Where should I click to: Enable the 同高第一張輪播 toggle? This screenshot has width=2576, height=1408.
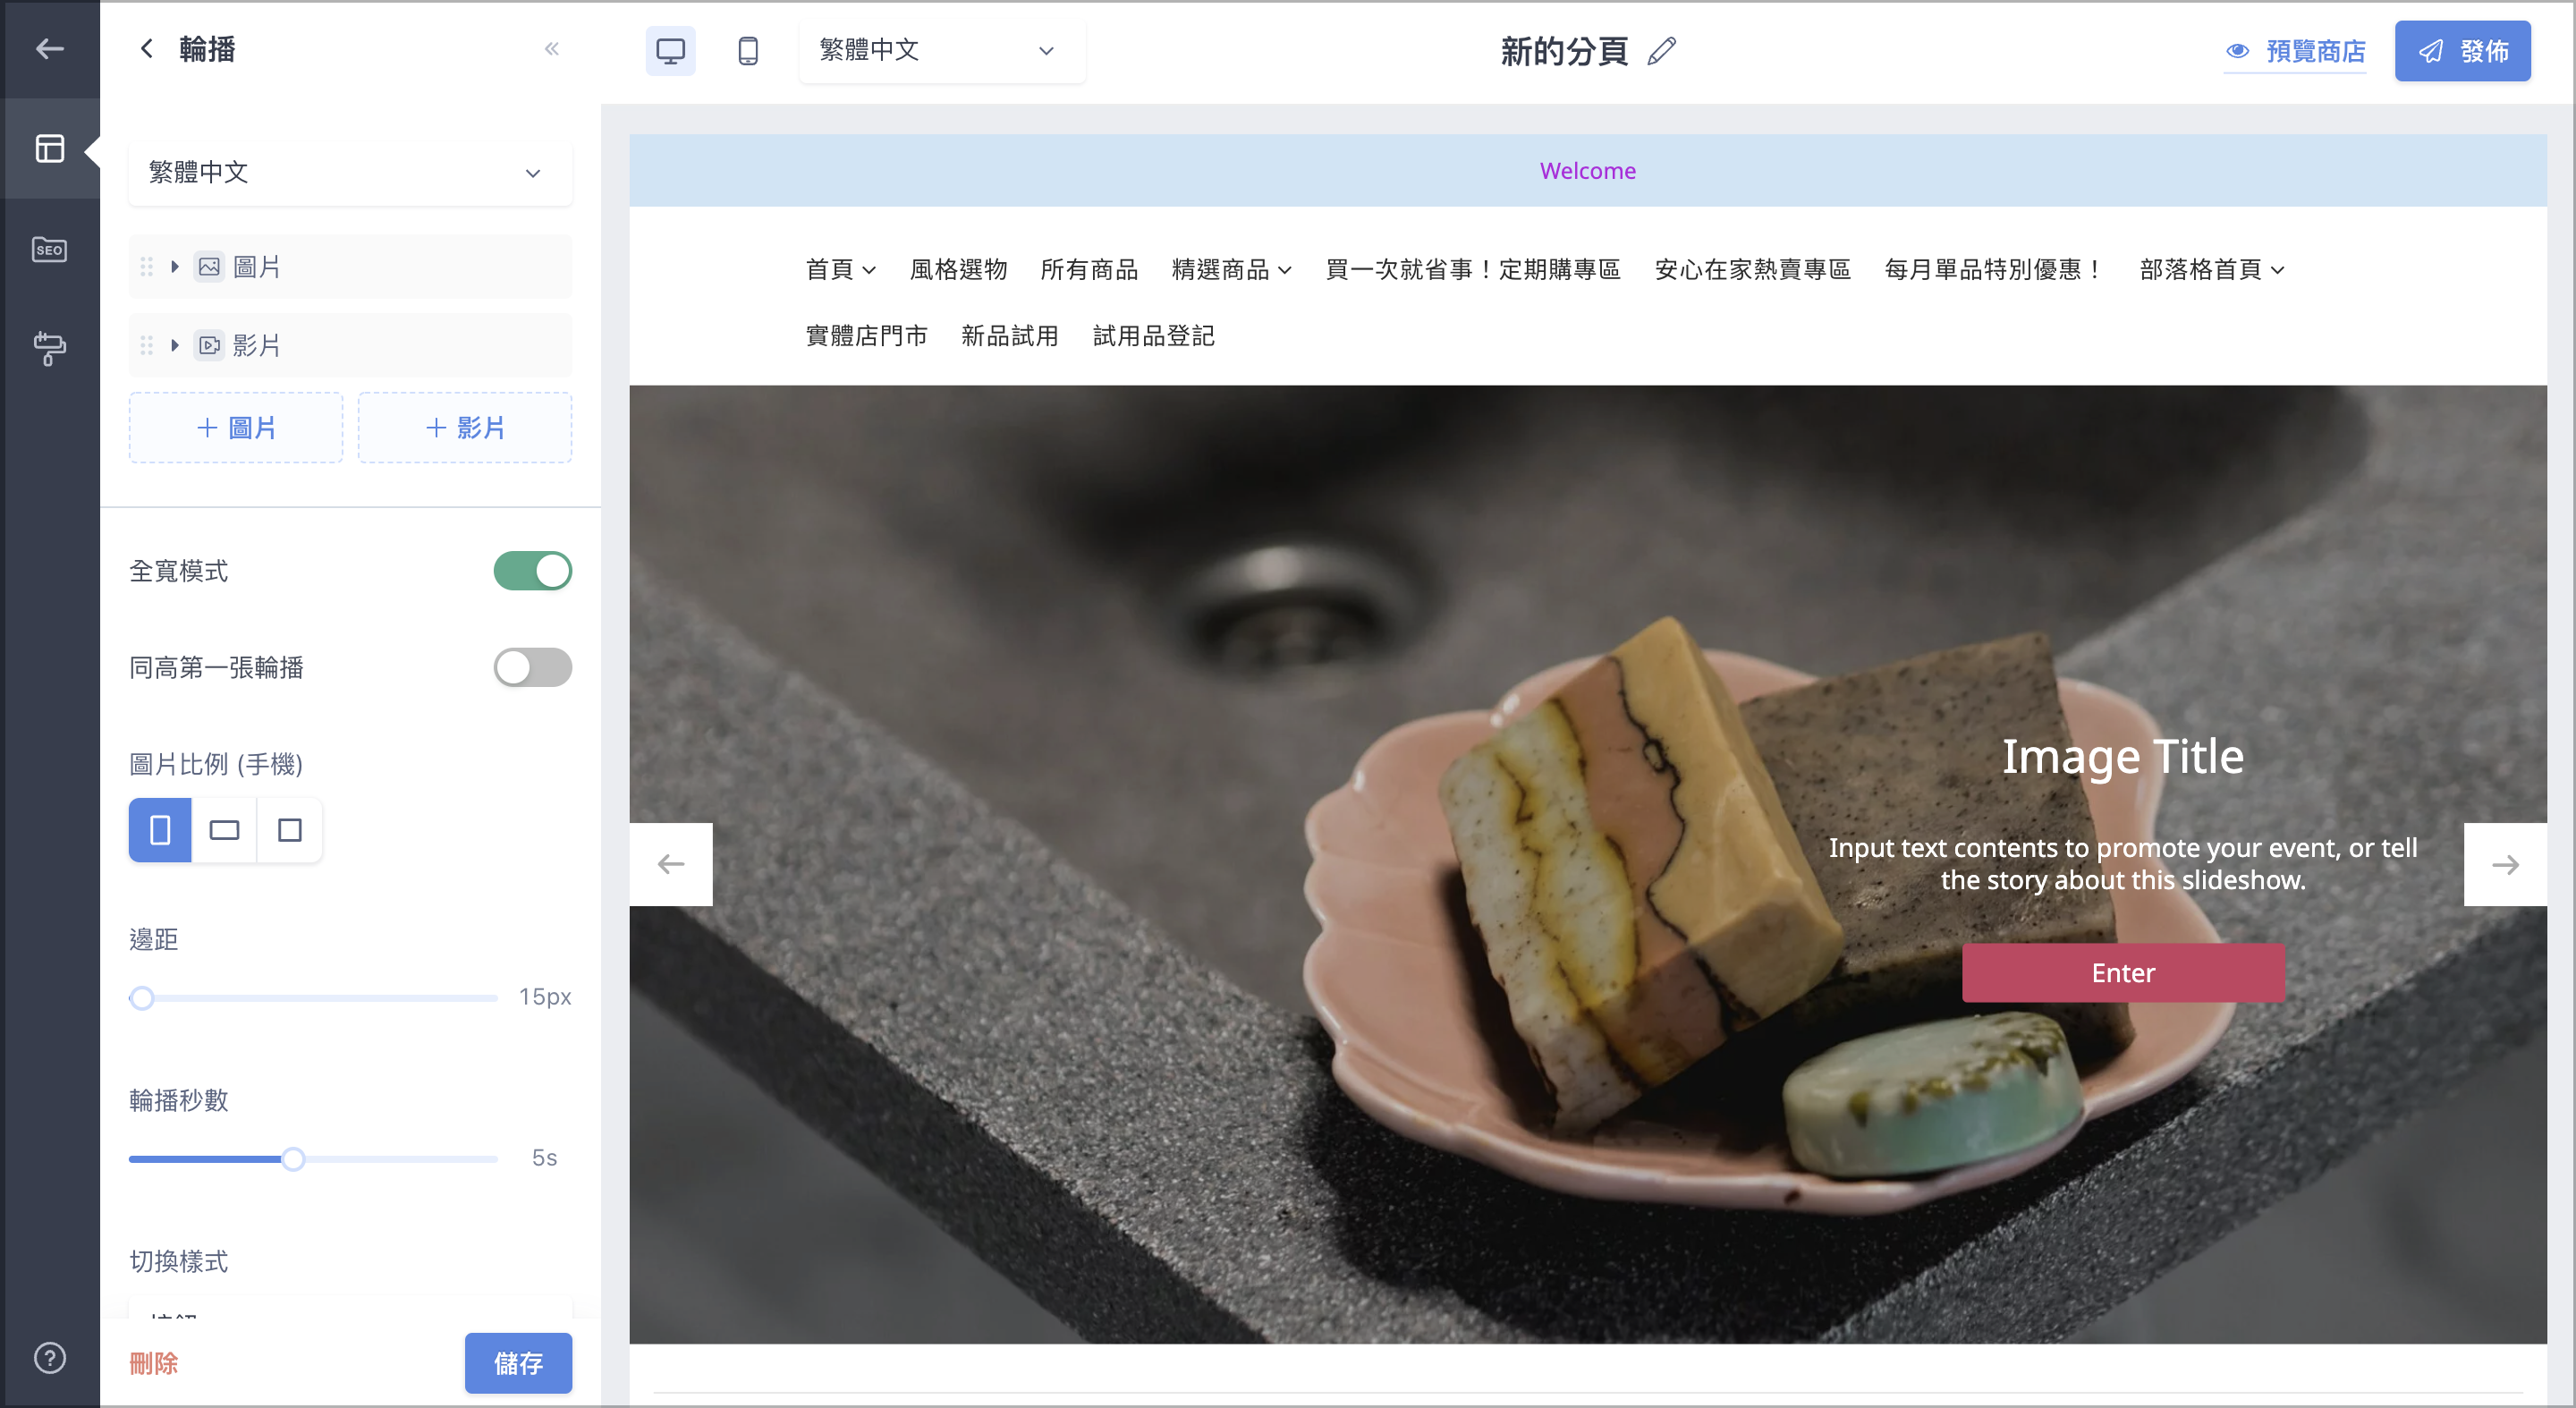tap(532, 668)
